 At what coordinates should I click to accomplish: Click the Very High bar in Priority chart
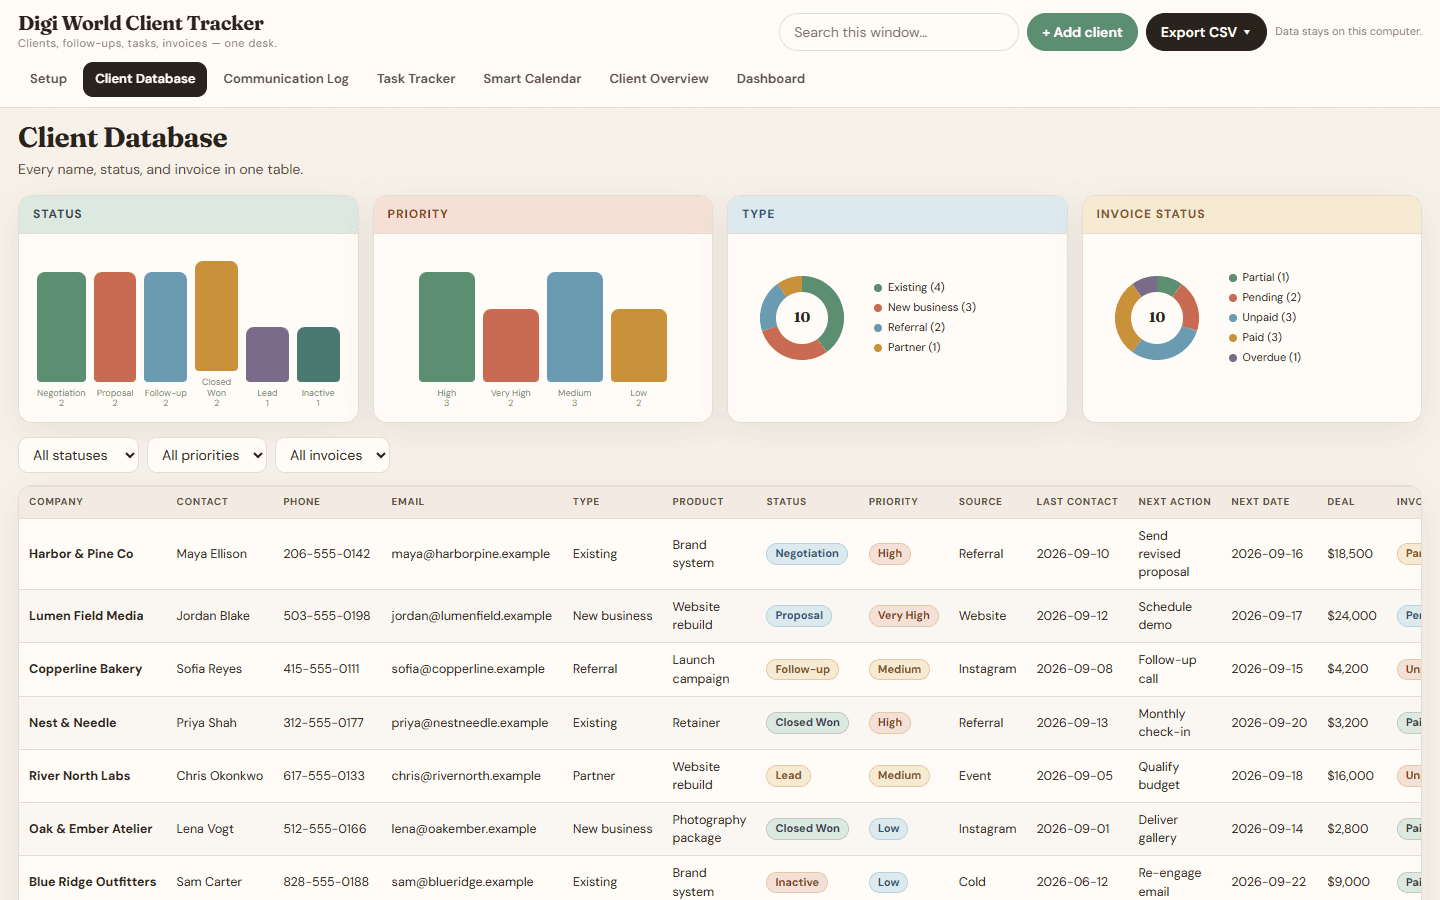click(511, 345)
